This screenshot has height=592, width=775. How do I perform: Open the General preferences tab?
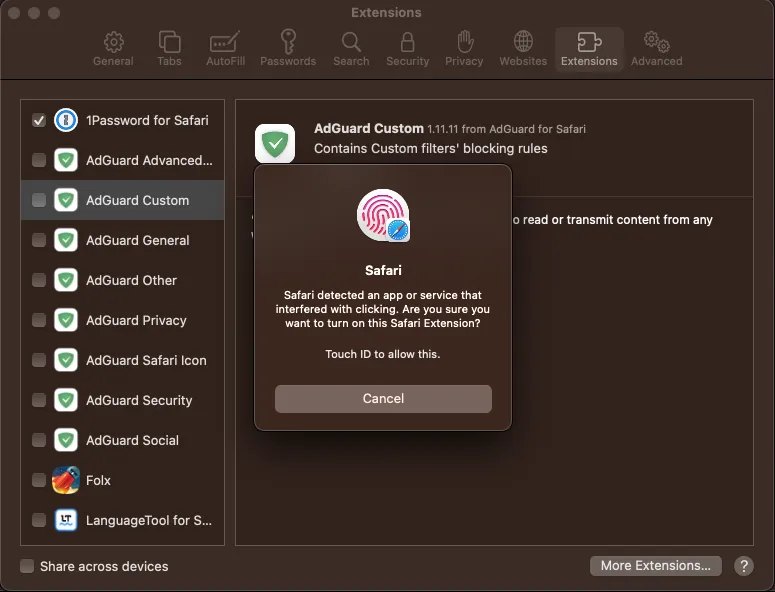(113, 49)
